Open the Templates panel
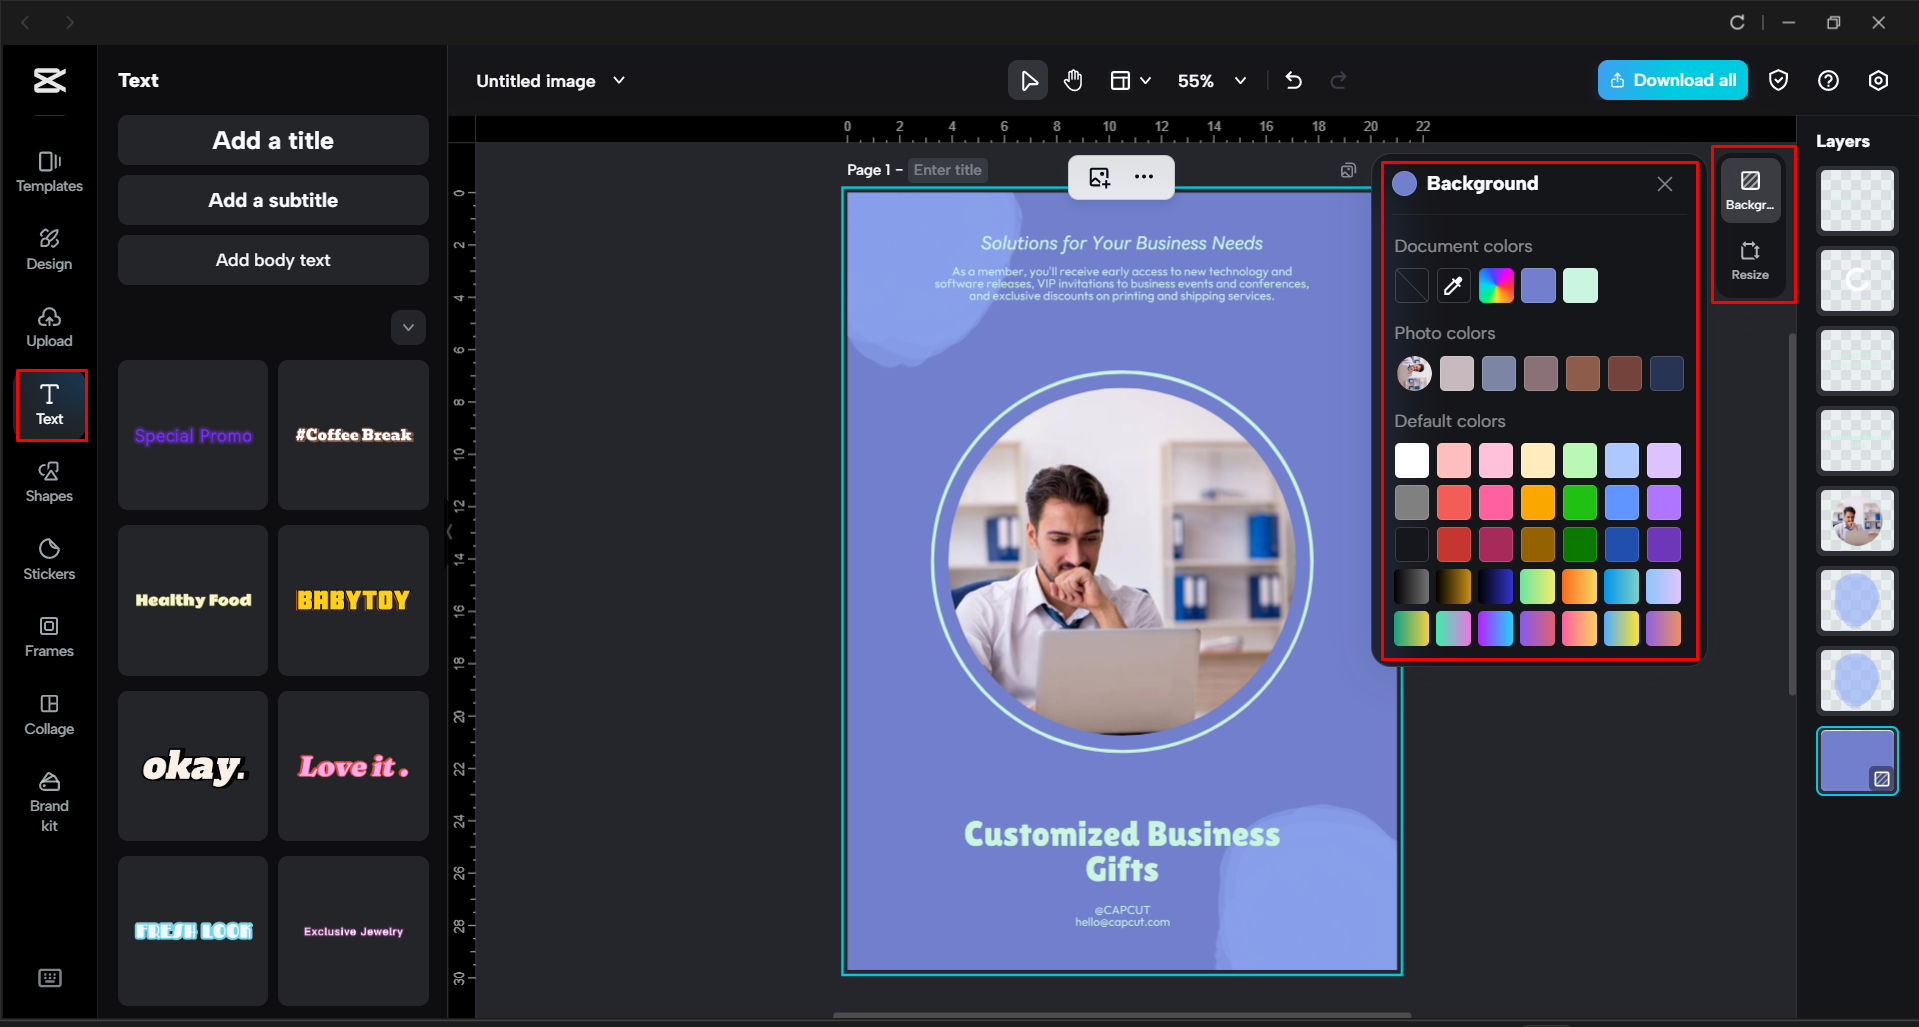This screenshot has height=1027, width=1919. 48,170
